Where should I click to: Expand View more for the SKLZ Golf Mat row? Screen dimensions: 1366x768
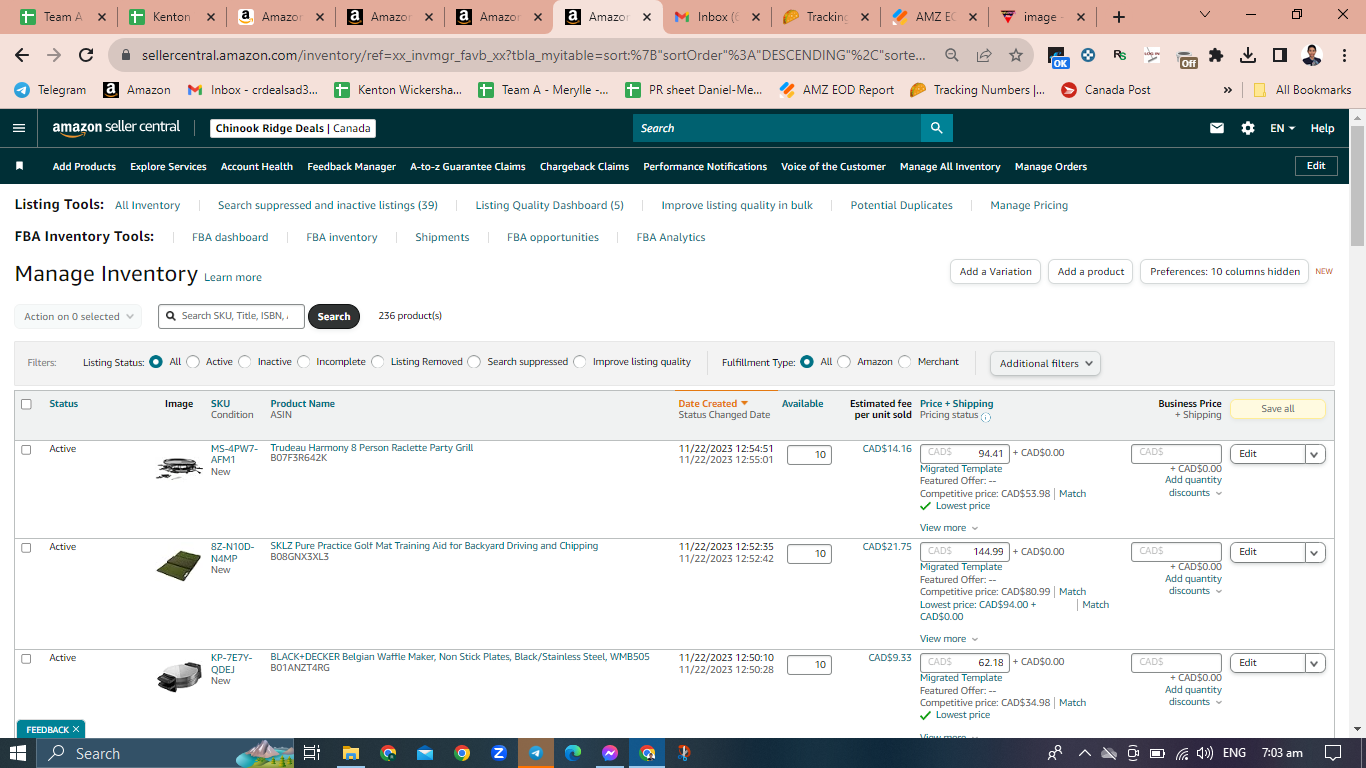pyautogui.click(x=949, y=639)
